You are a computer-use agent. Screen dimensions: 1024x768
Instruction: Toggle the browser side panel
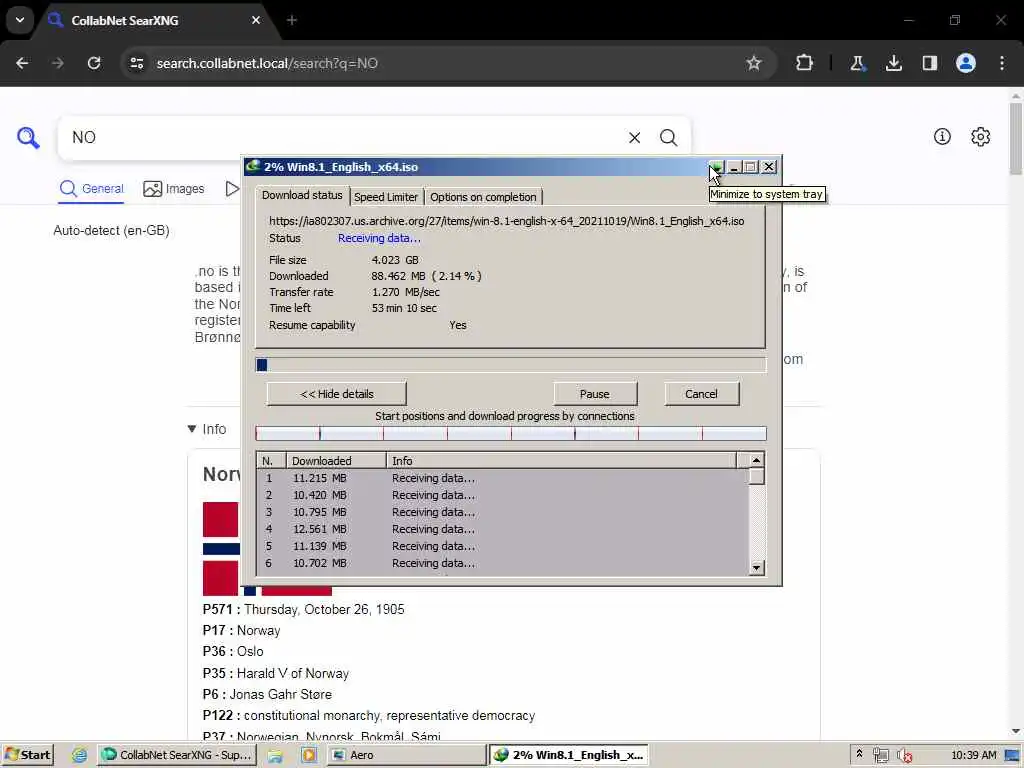pyautogui.click(x=929, y=63)
